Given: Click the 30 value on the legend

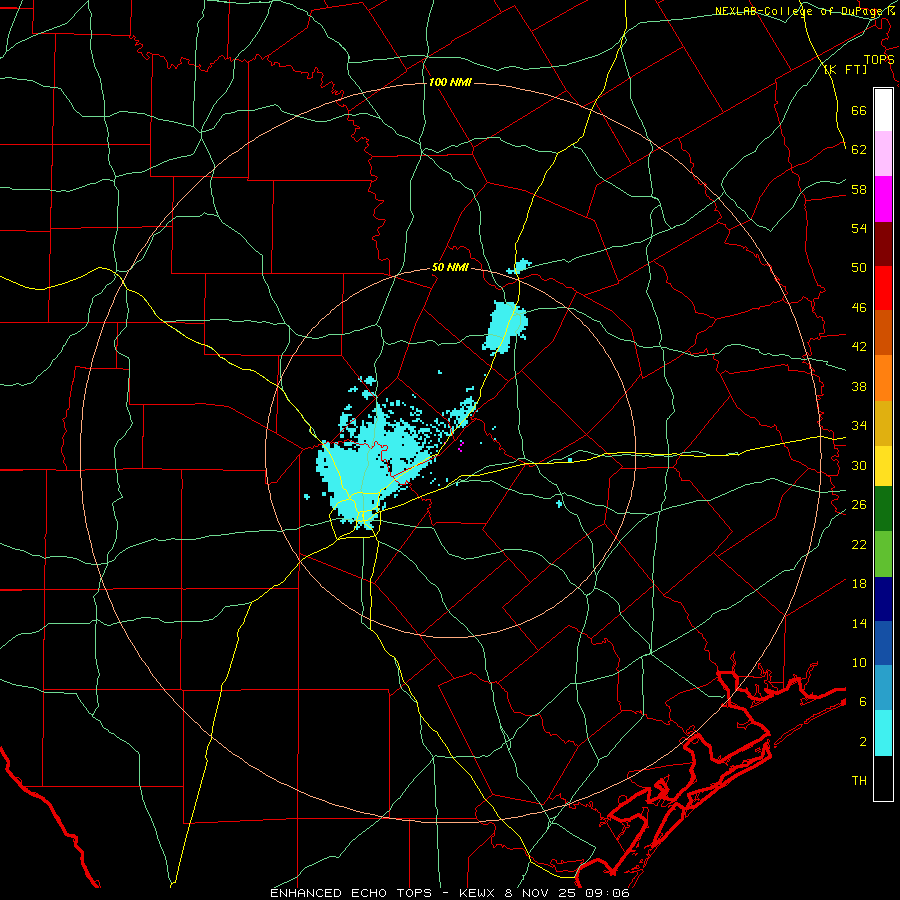Looking at the screenshot, I should tap(859, 465).
